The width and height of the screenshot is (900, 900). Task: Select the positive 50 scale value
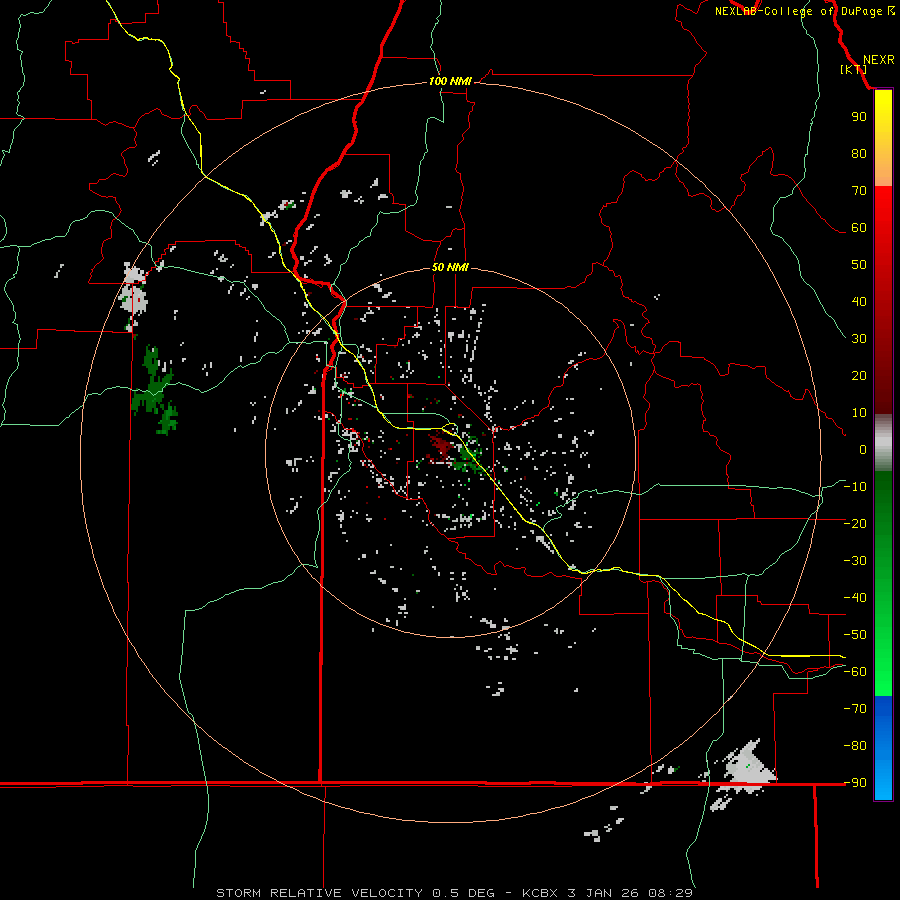859,265
